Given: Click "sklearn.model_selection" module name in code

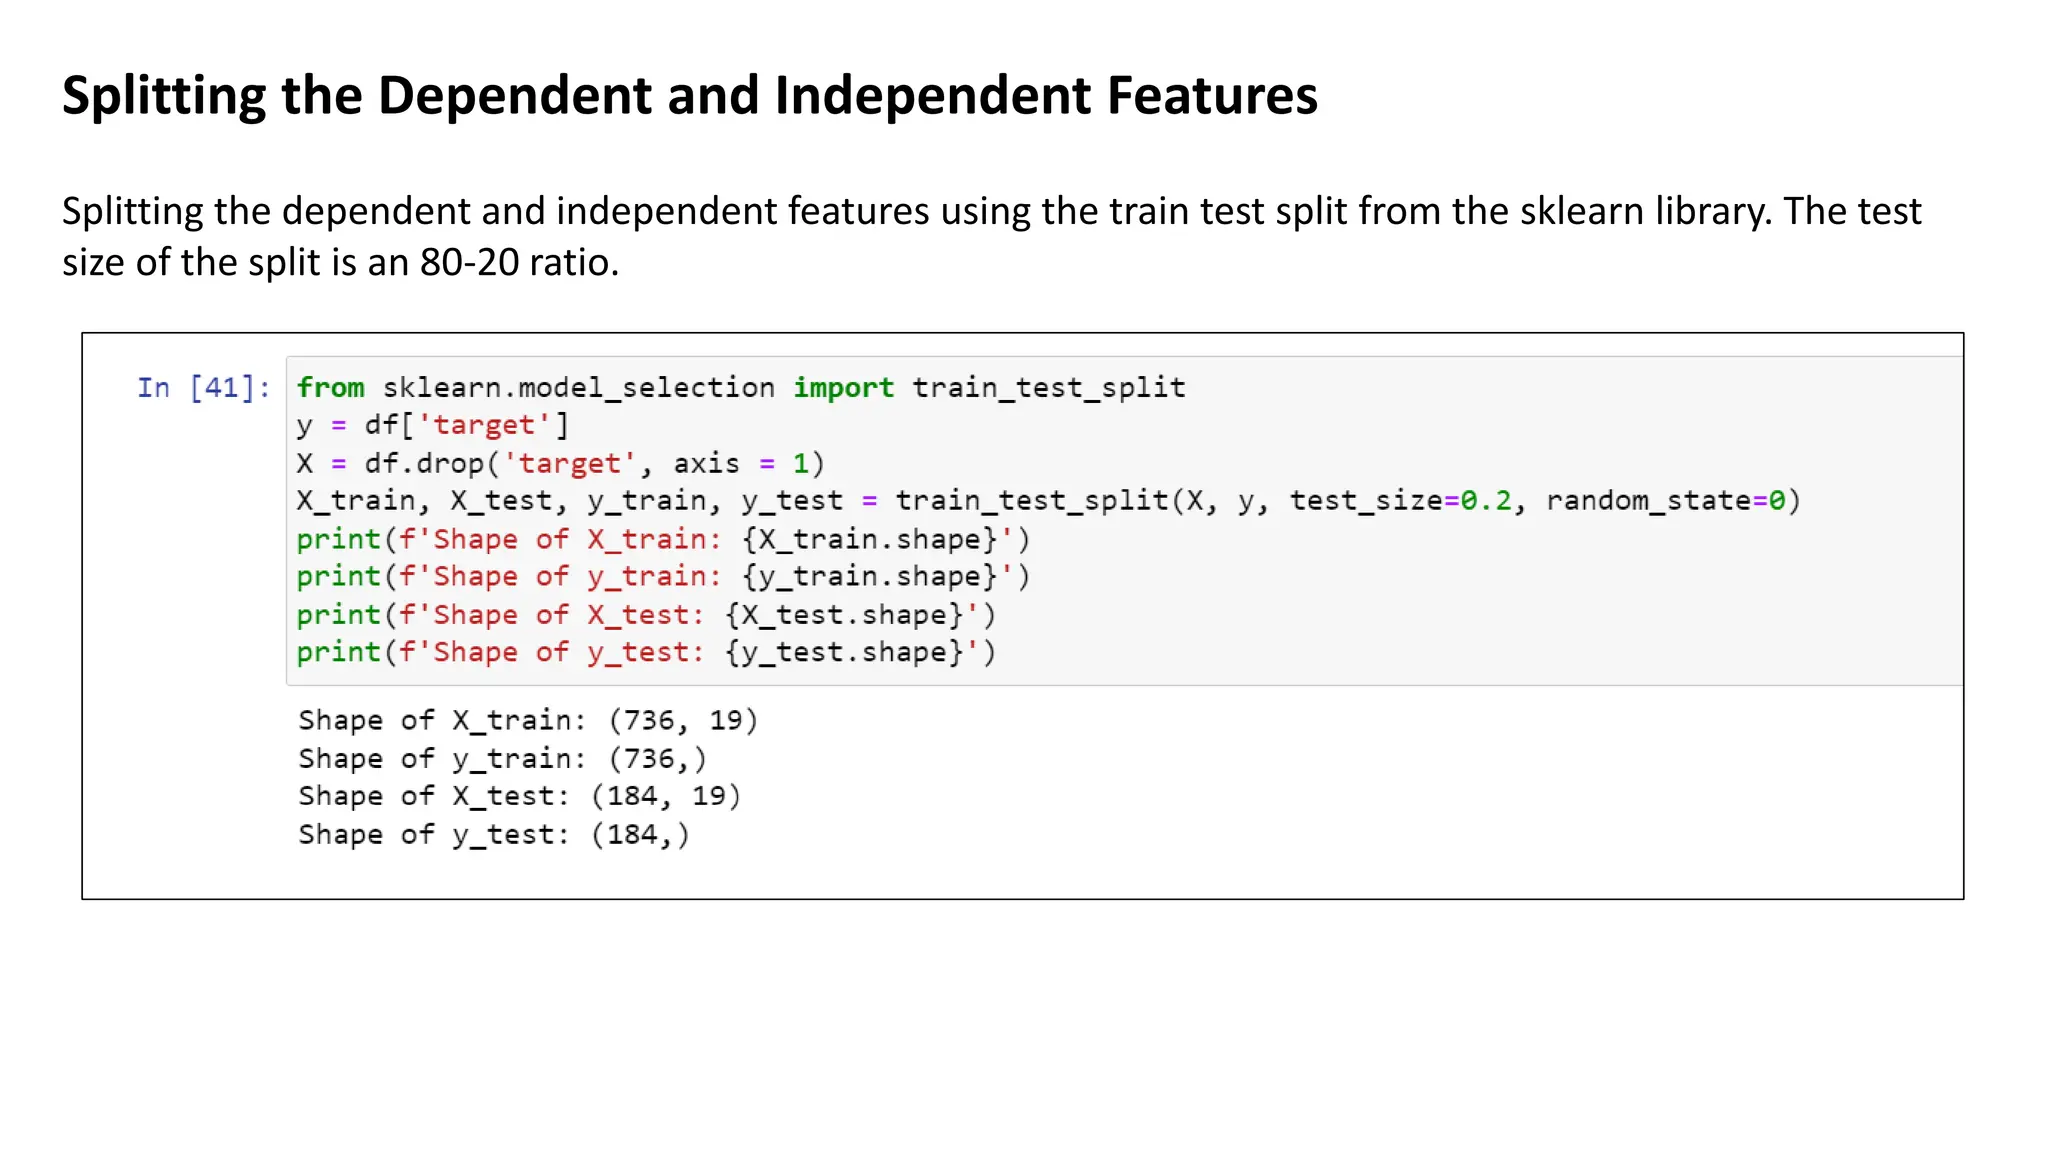Looking at the screenshot, I should (x=578, y=388).
